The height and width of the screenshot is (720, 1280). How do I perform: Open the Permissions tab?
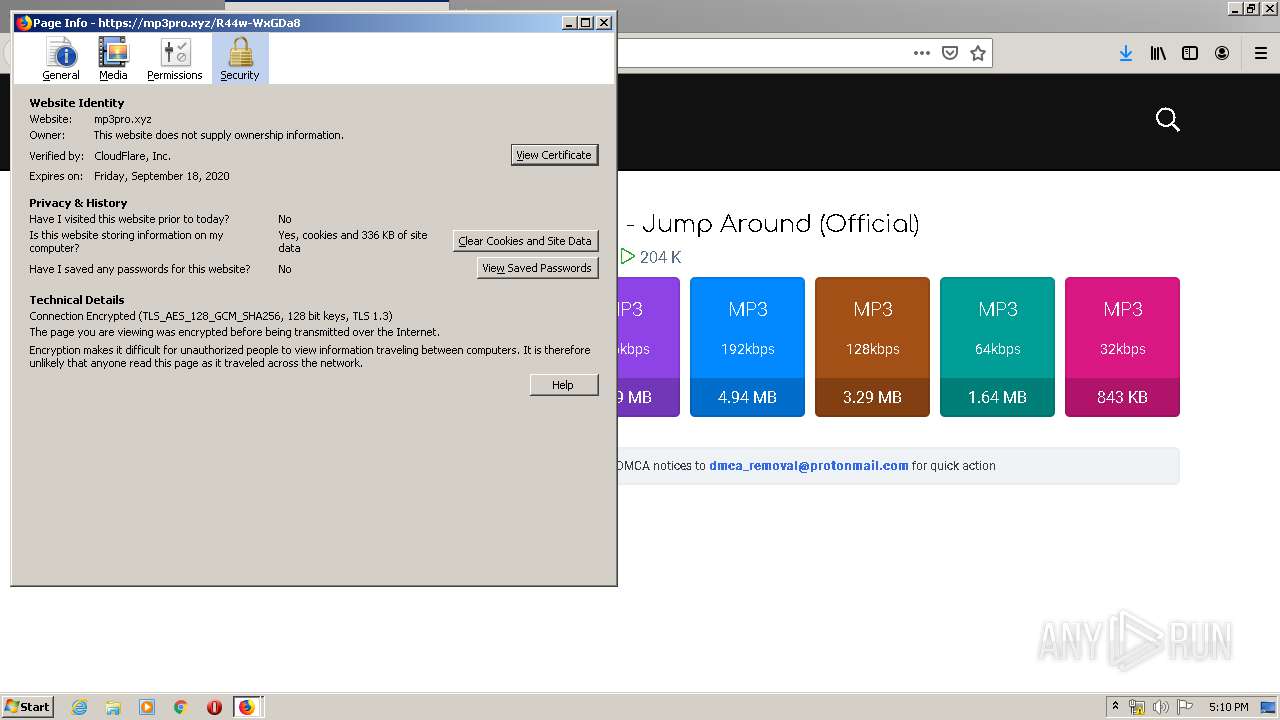pos(175,59)
